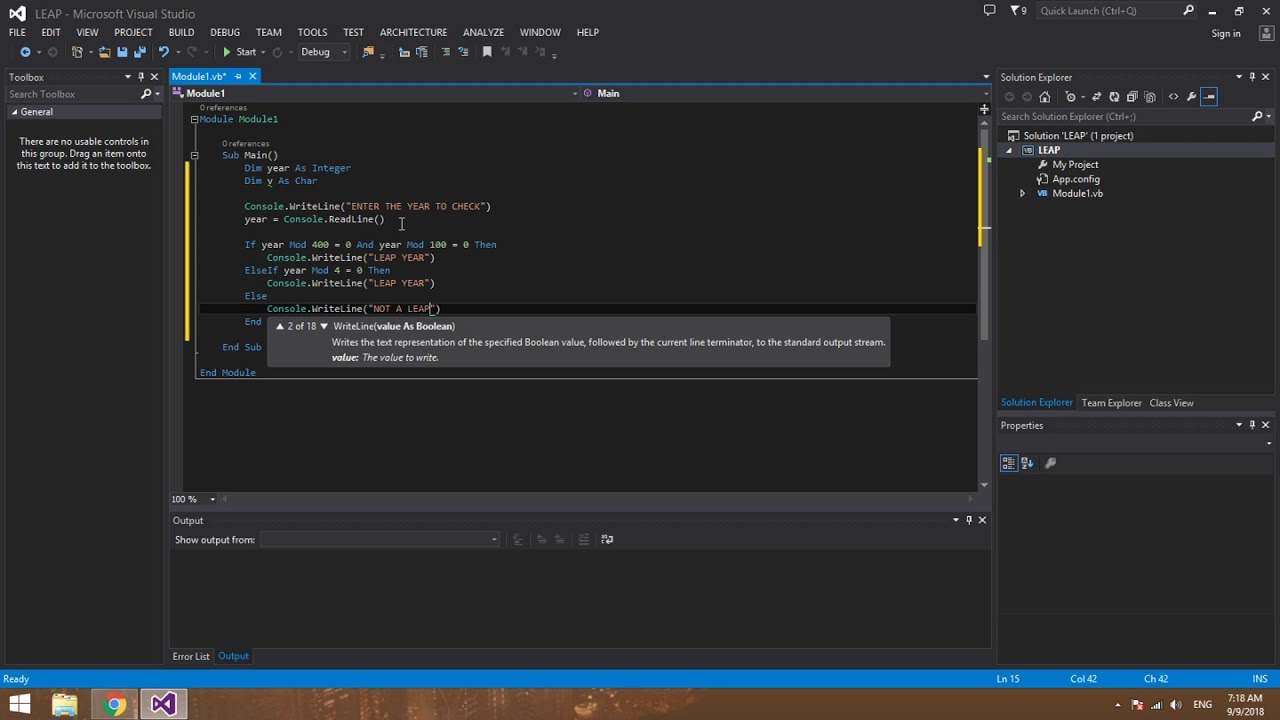Screen dimensions: 1280x720
Task: Open the active documents list dropdown
Action: click(986, 76)
